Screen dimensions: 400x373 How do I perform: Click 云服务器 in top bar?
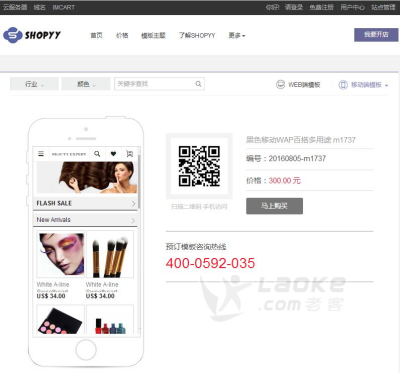tap(15, 7)
